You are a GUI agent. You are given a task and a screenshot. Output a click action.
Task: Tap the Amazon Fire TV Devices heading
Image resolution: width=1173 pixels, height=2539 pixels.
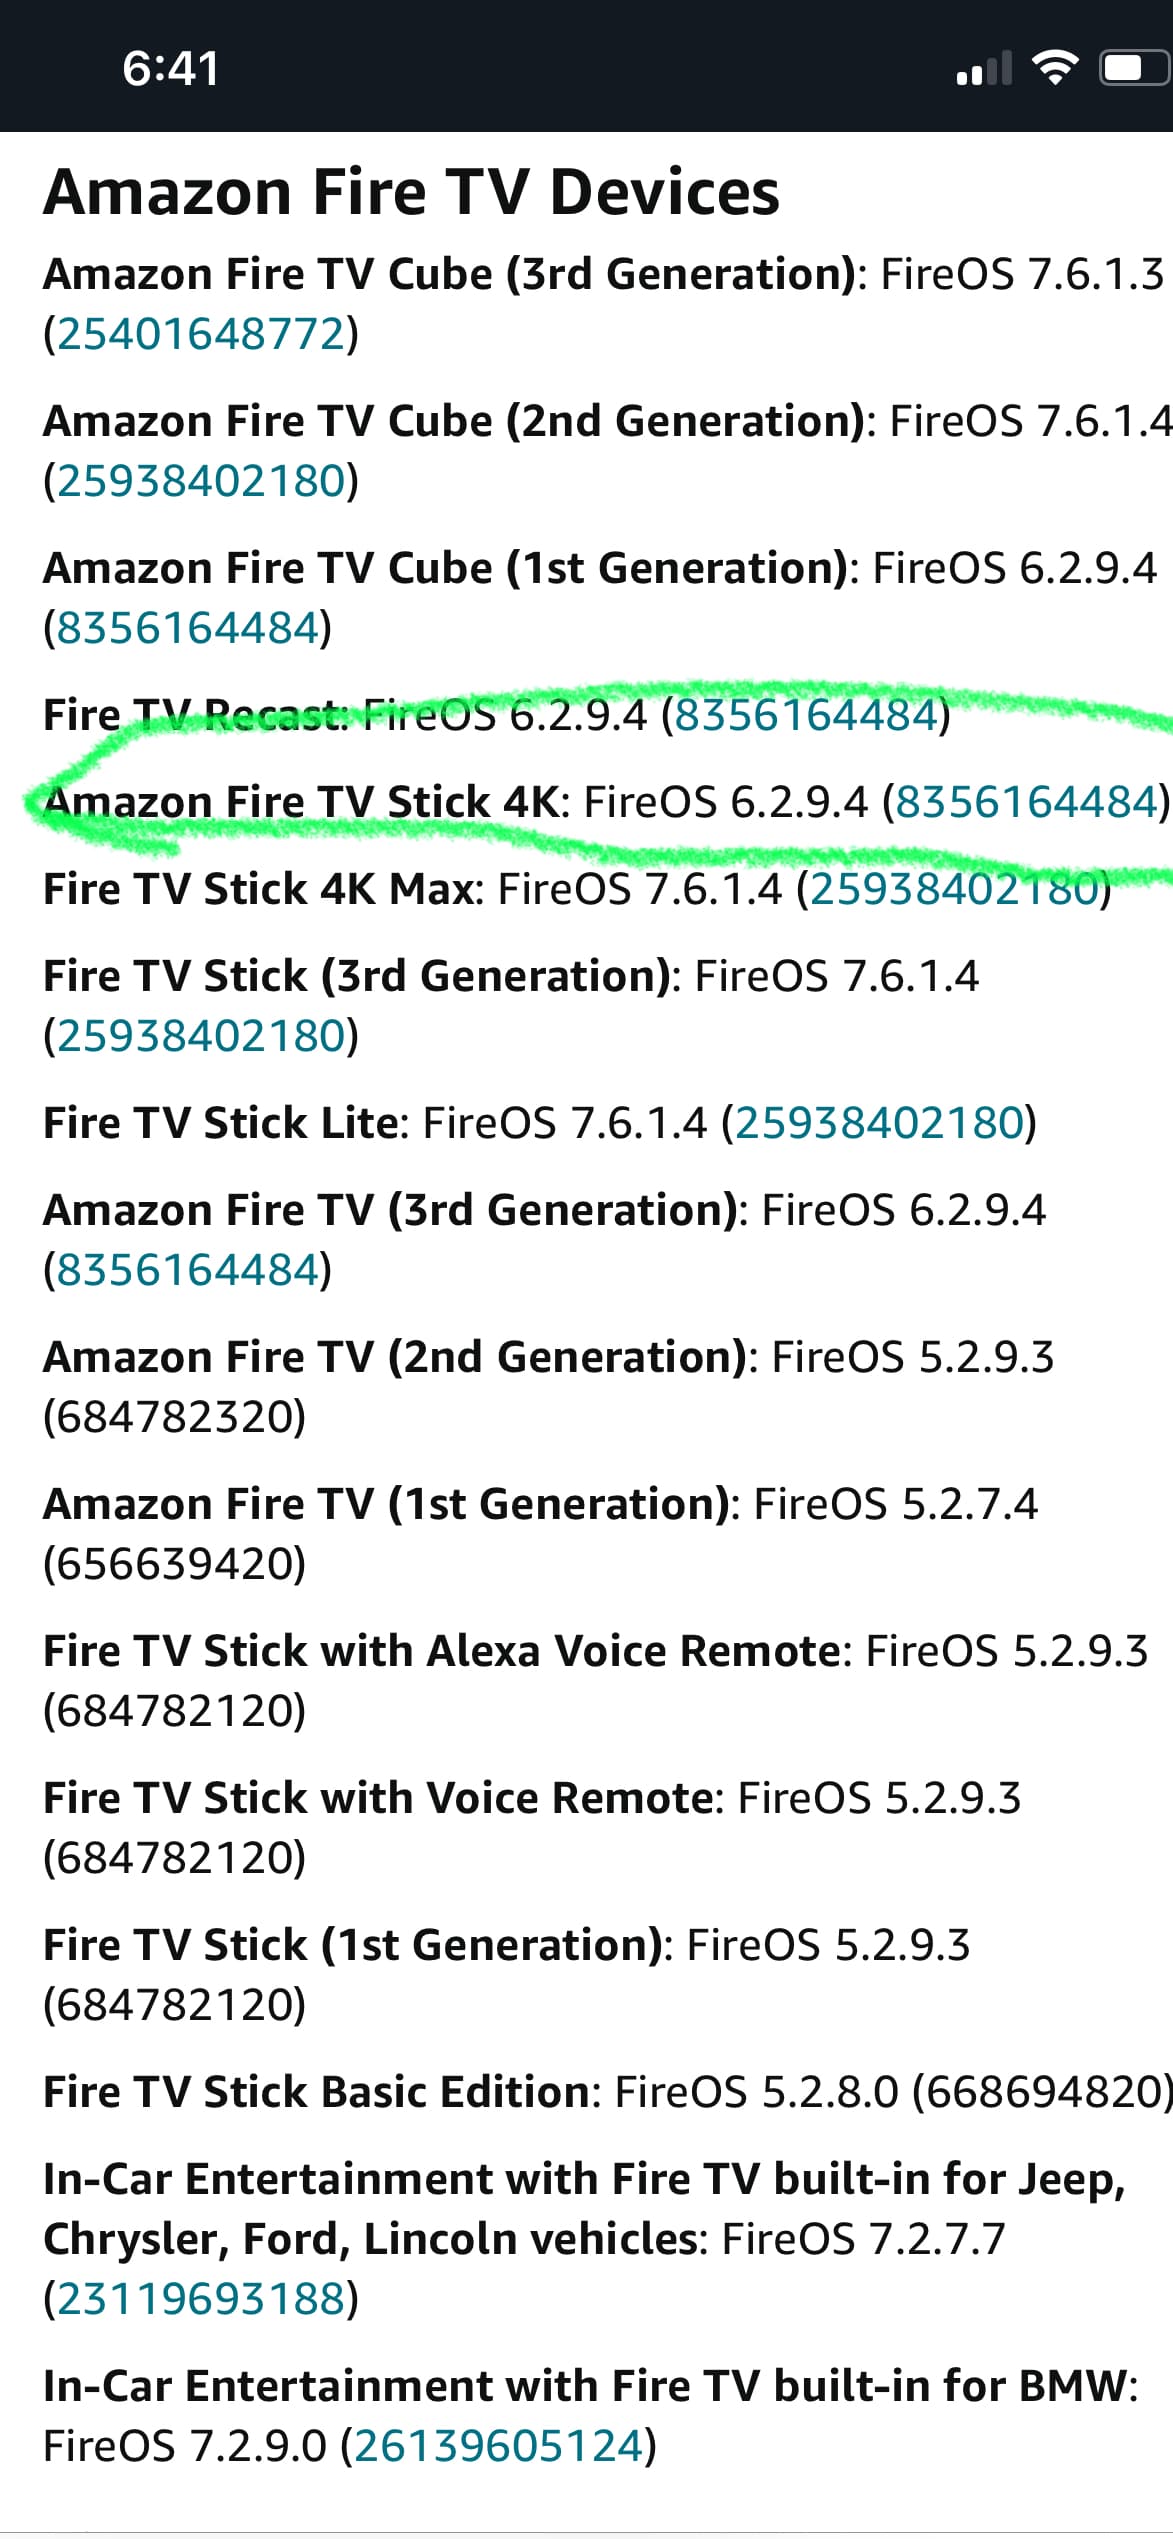point(411,192)
